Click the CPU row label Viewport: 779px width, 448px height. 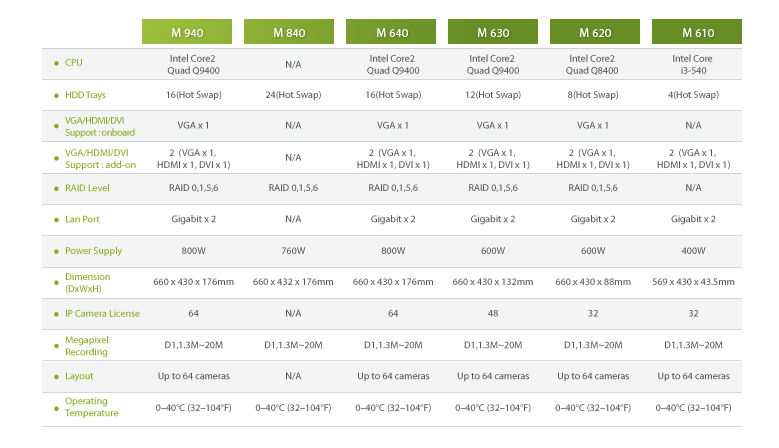pos(74,63)
